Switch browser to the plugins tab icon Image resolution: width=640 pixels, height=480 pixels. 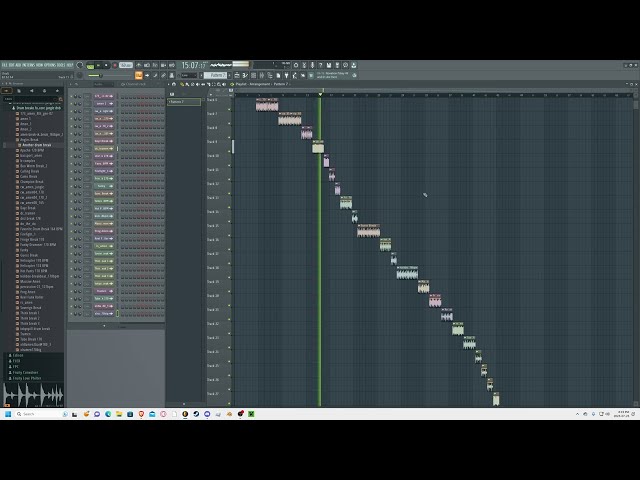44,91
